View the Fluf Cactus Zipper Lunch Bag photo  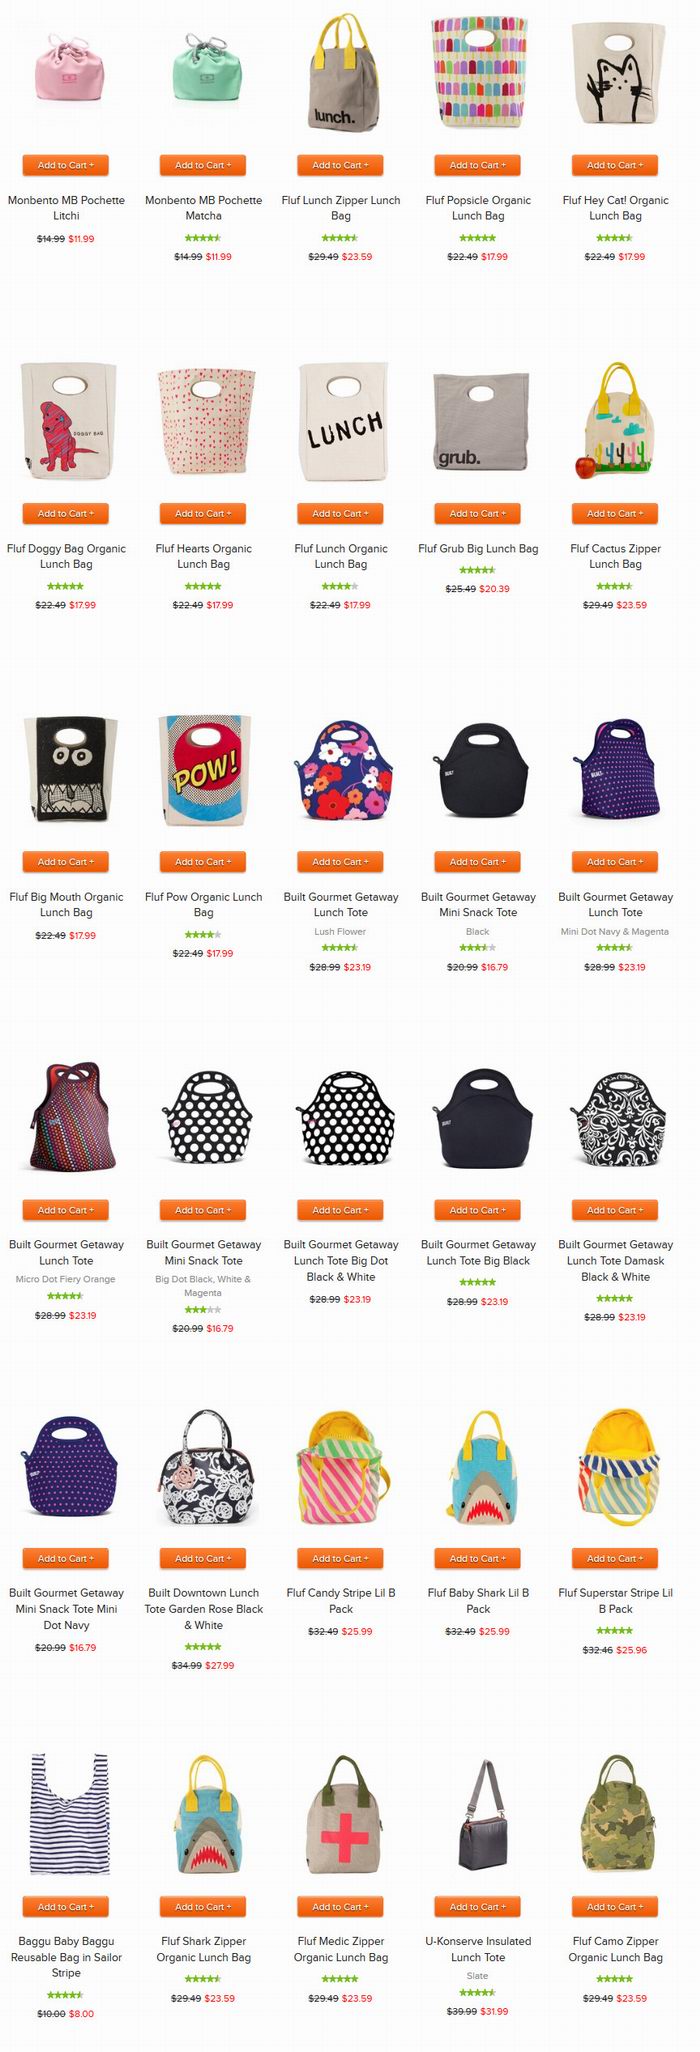pos(615,421)
